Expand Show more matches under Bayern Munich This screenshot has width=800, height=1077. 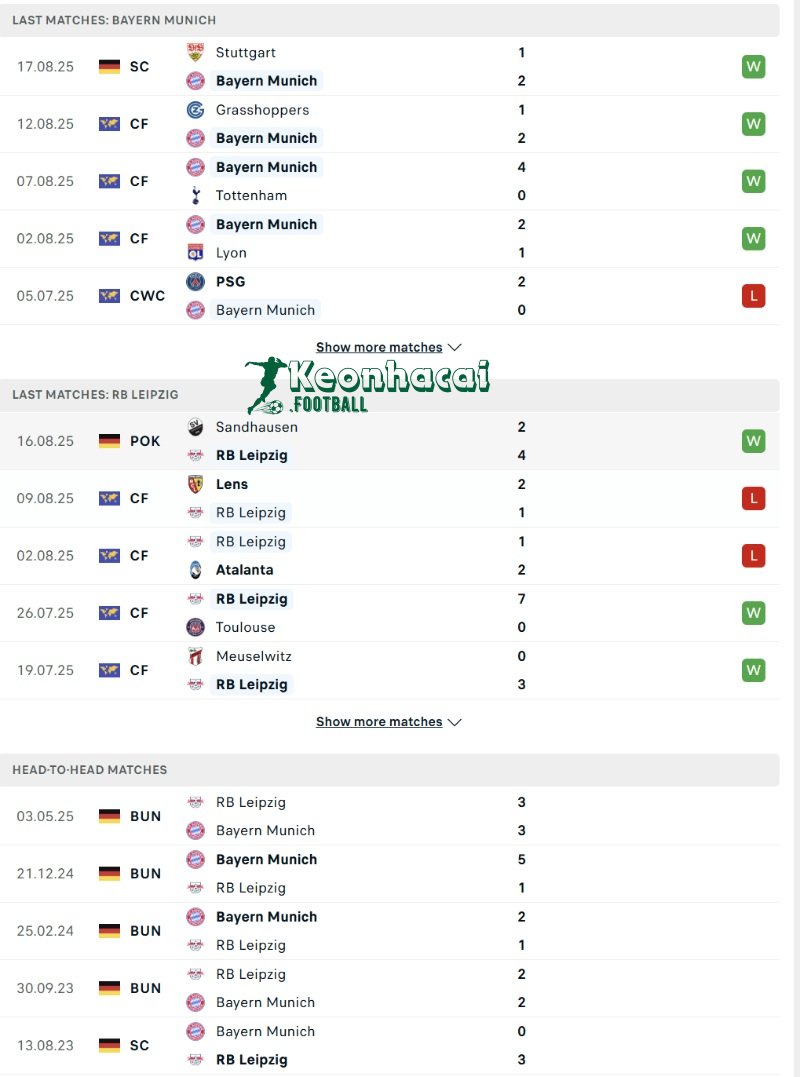(x=378, y=347)
